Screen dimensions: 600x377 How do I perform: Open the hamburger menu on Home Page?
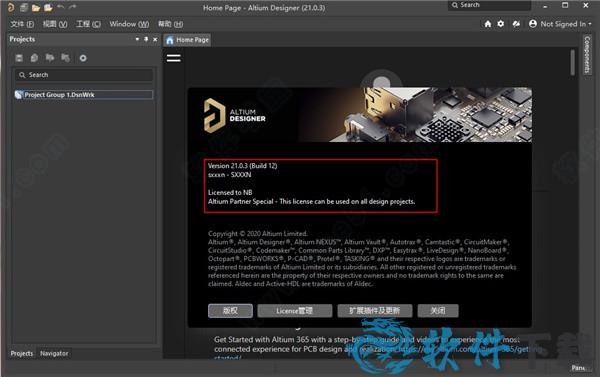173,58
